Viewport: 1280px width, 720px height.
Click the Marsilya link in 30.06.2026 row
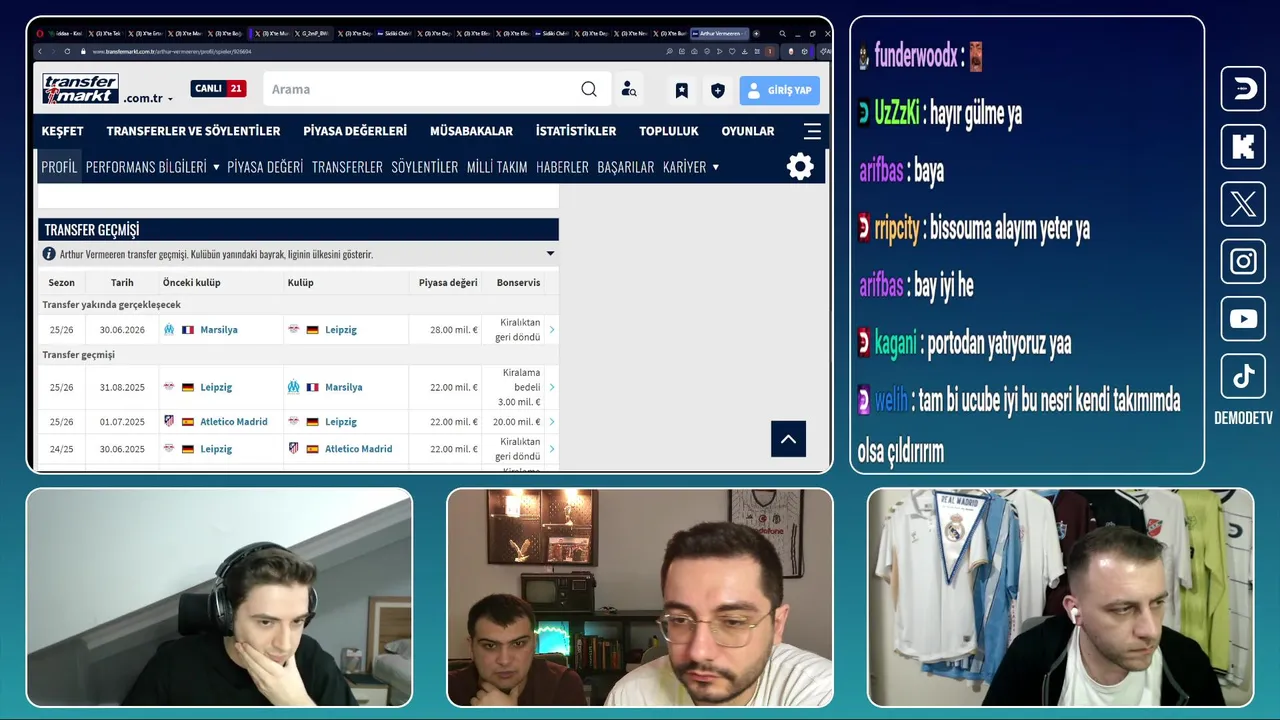[x=219, y=329]
